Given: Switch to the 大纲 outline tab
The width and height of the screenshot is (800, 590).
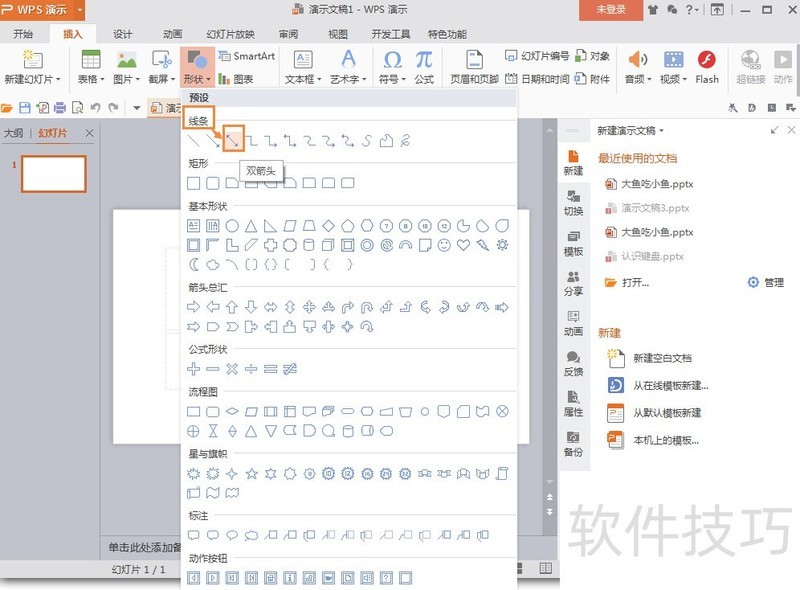Looking at the screenshot, I should click(13, 133).
